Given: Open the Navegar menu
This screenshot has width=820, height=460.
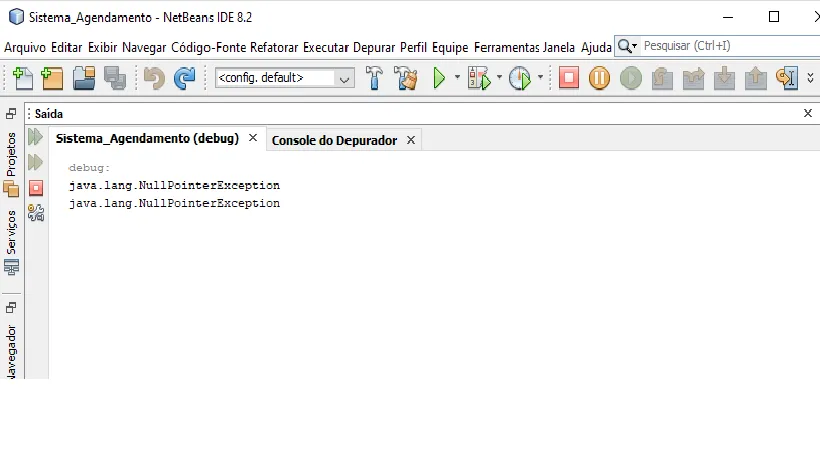Looking at the screenshot, I should click(x=144, y=48).
